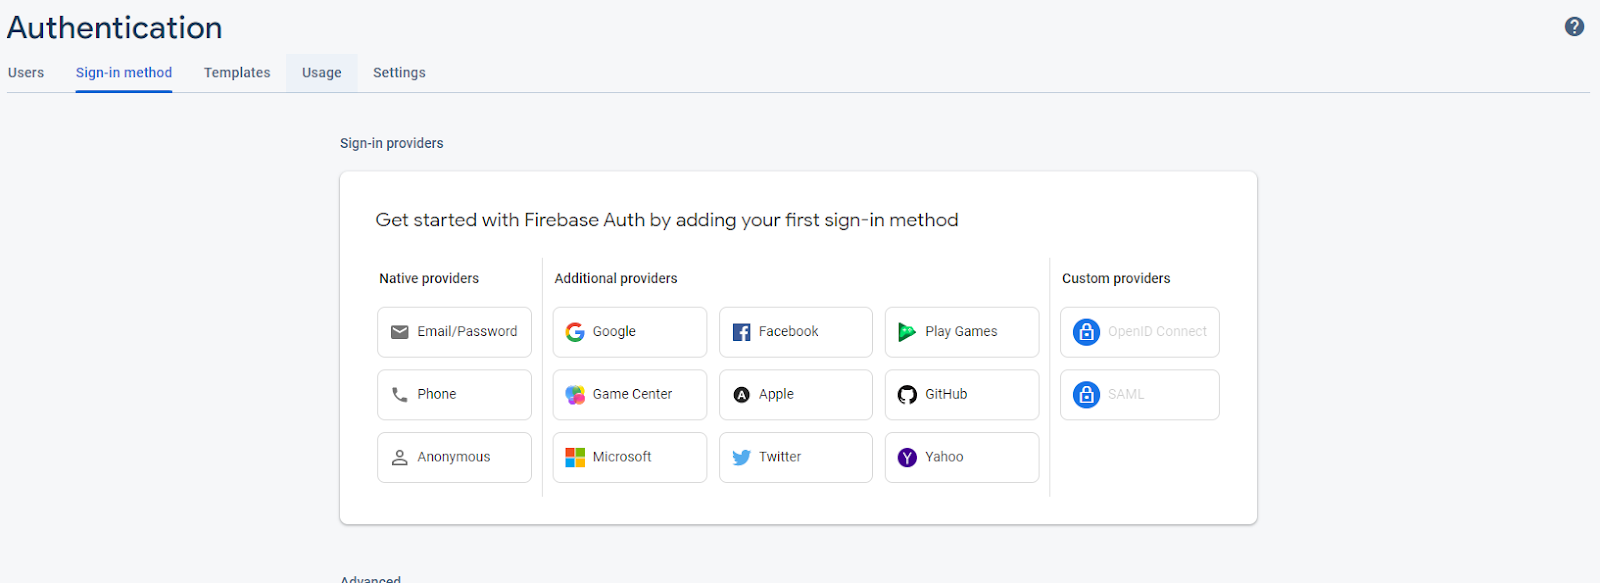The height and width of the screenshot is (583, 1600).
Task: Open the Templates tab
Action: [x=237, y=73]
